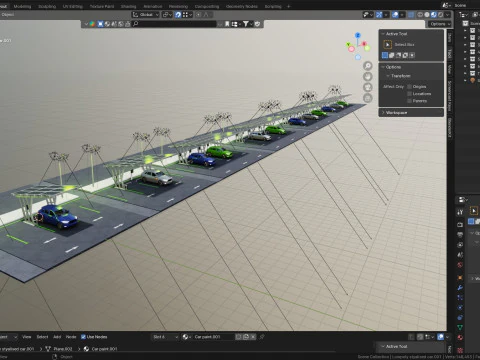
Task: Choose the subtract selection mode icon
Action: (398, 55)
